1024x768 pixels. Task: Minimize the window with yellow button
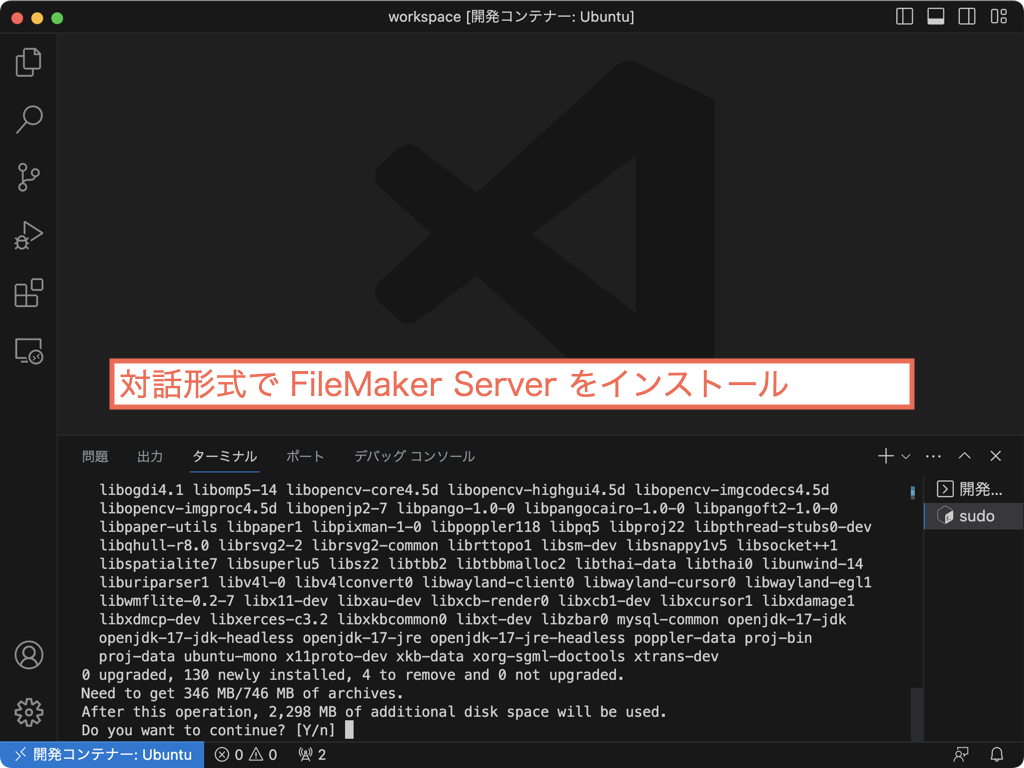point(37,18)
